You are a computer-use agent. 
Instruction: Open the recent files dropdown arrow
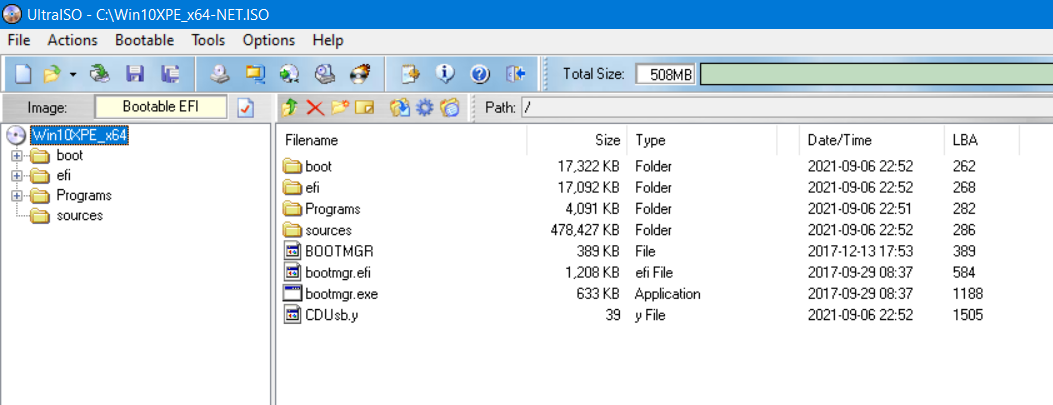click(73, 74)
